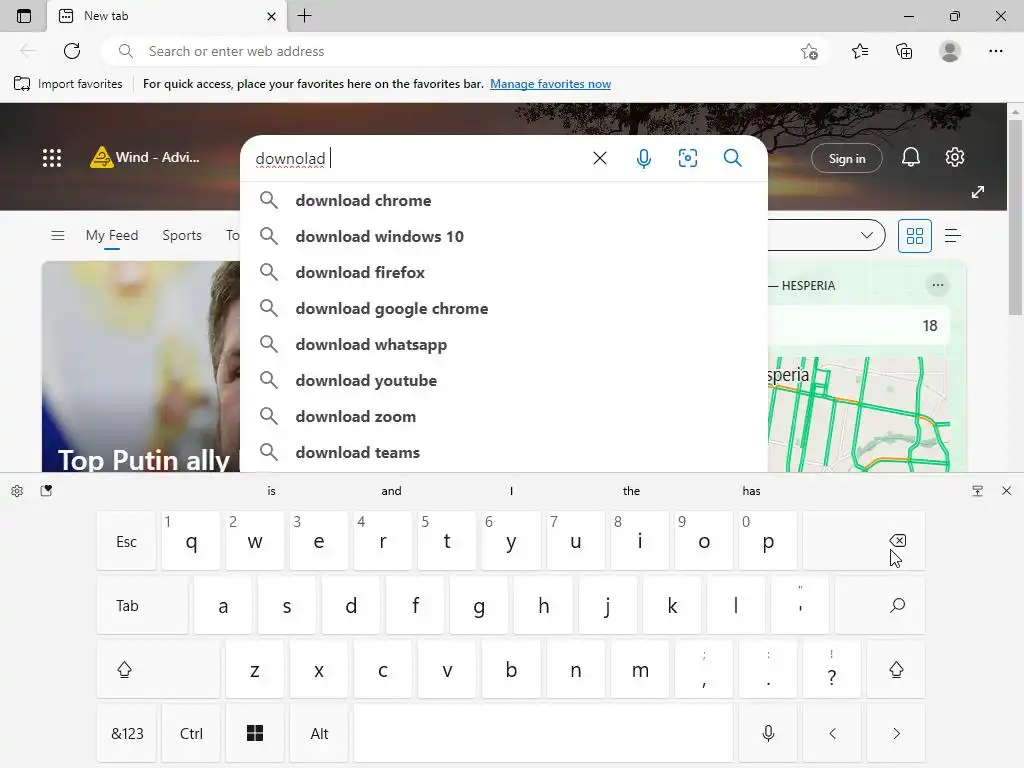Open a new tab with plus button

pos(304,16)
